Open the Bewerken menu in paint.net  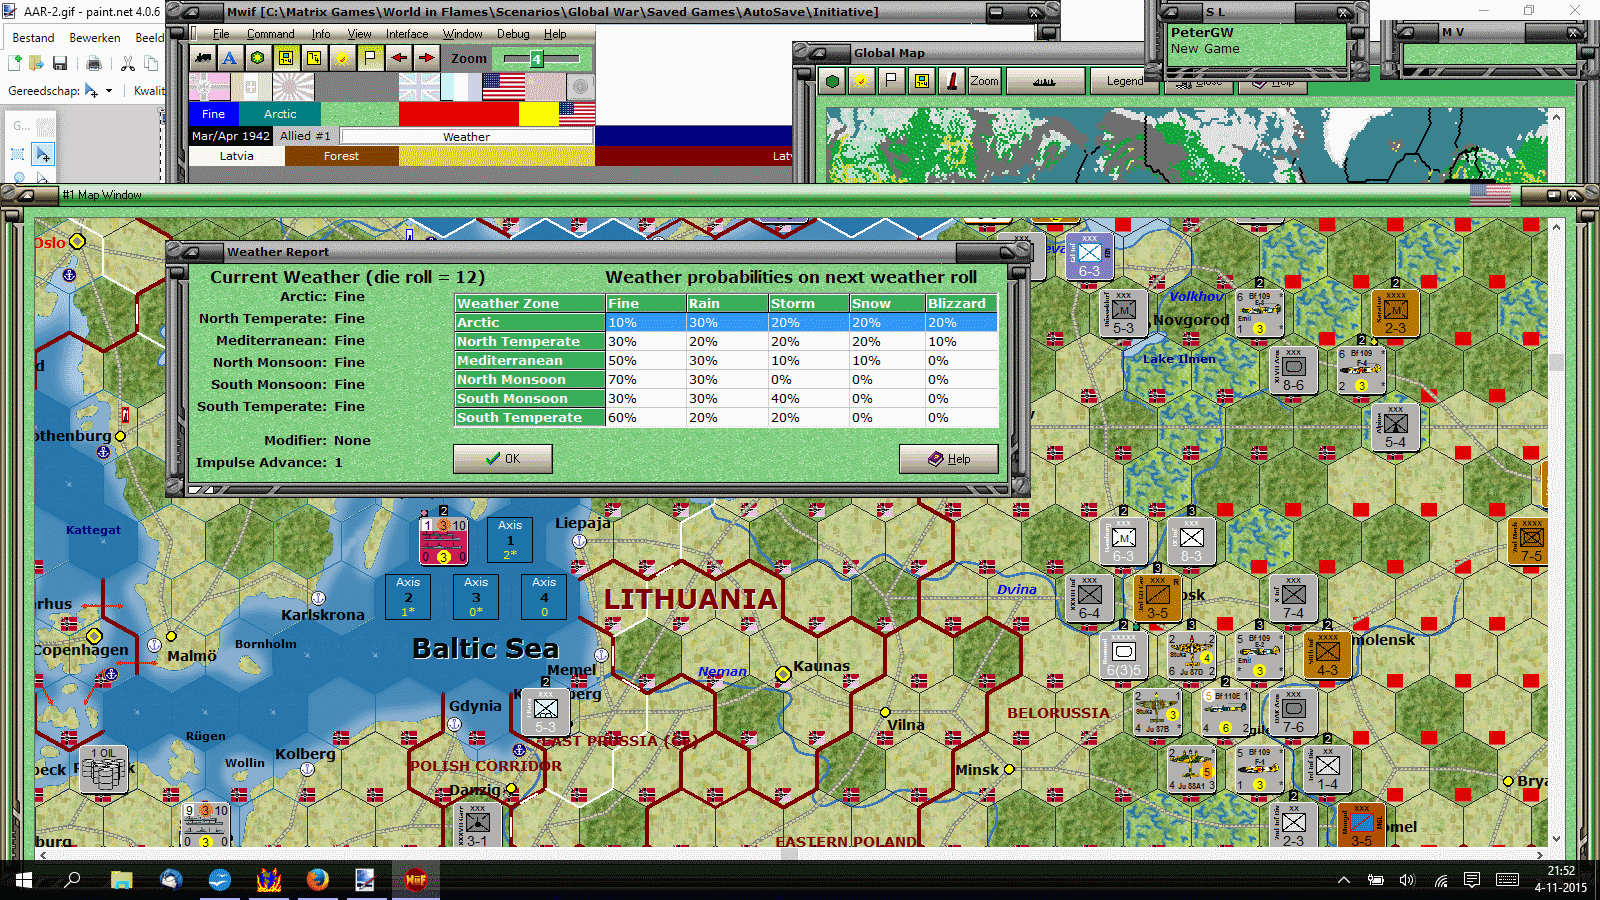[95, 38]
